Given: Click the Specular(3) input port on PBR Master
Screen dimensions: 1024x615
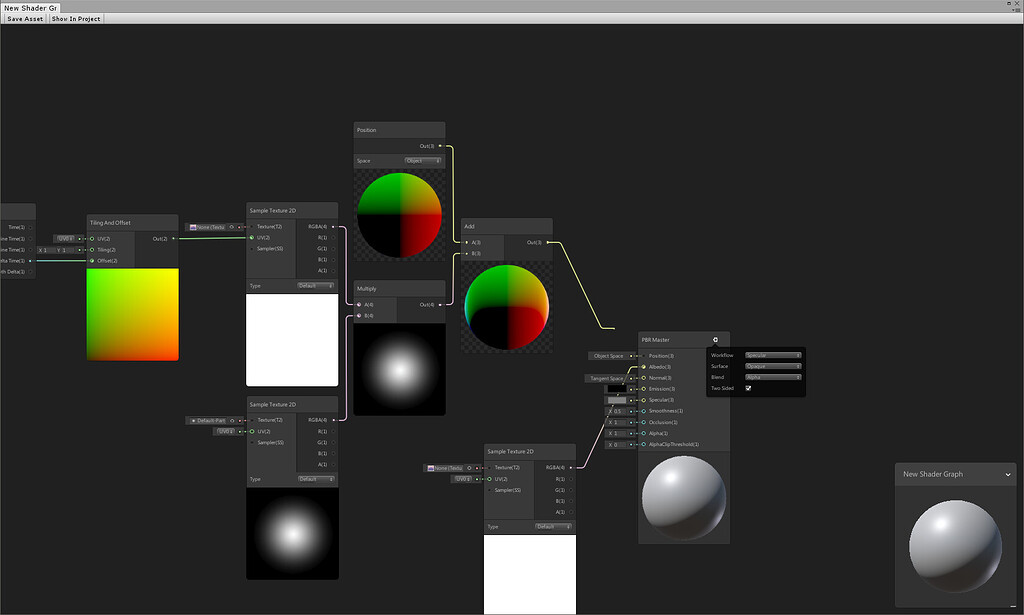Looking at the screenshot, I should (x=644, y=400).
